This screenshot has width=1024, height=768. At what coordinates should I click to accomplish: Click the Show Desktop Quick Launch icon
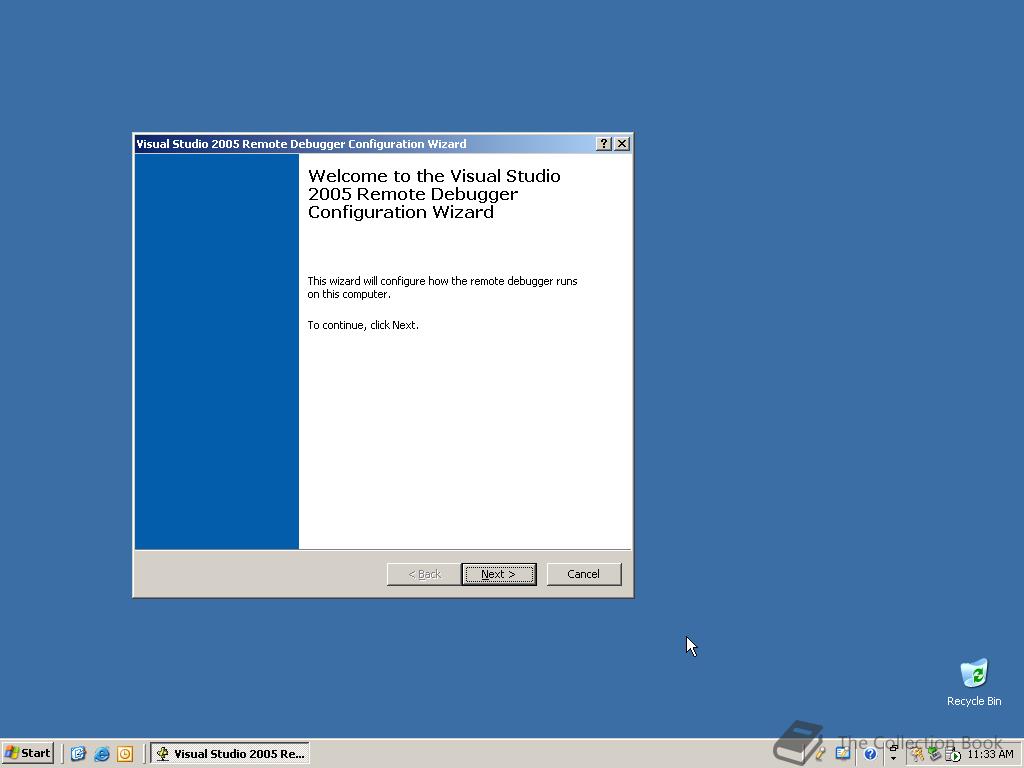coord(78,754)
